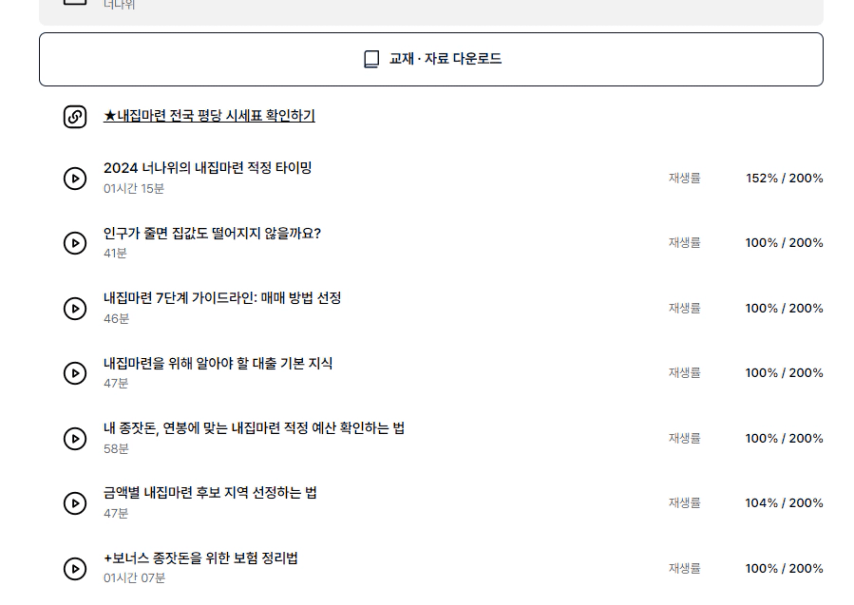Open lecture title 인구가 줄면 집값도 떨어지지 않을까?
Screen dimensions: 854x605
pyautogui.click(x=212, y=233)
